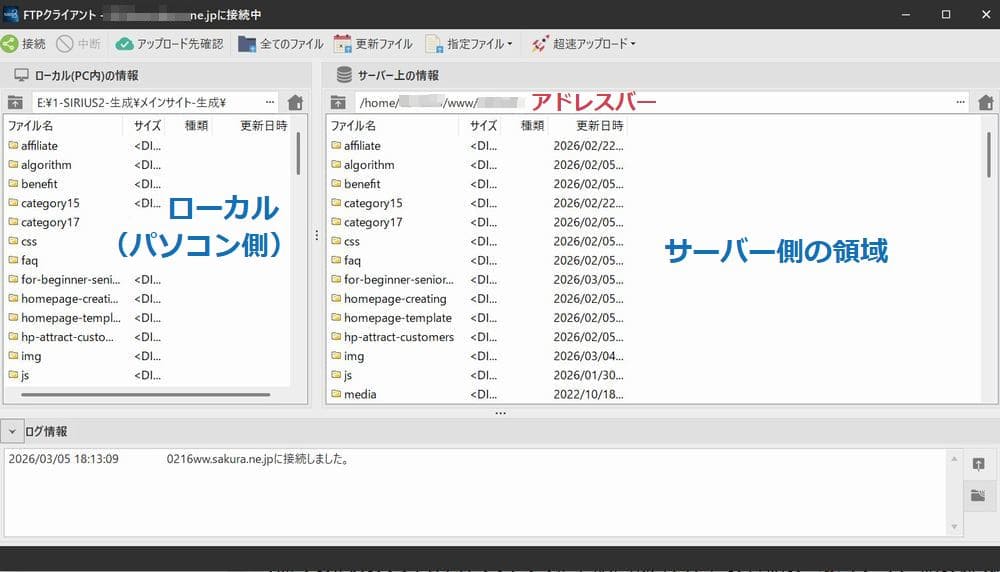Click the upload-arrow icon beside the log
The height and width of the screenshot is (572, 1000).
click(978, 465)
